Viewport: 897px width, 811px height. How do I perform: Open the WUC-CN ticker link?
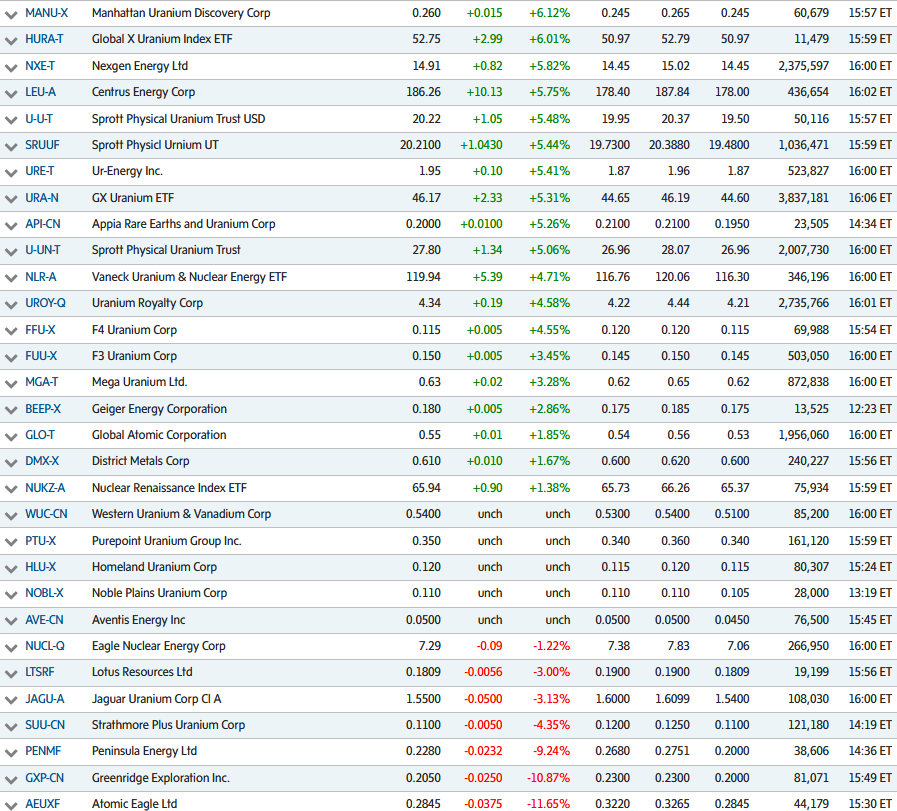[46, 514]
